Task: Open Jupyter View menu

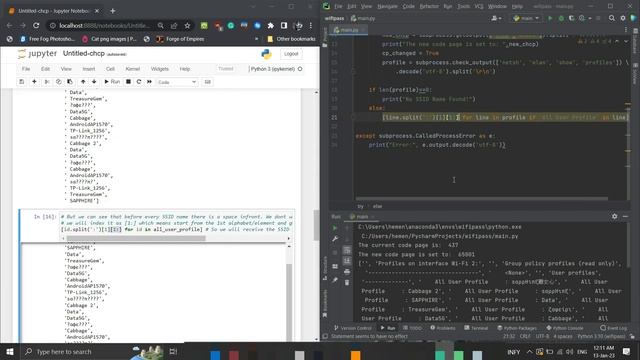Action: (x=66, y=69)
